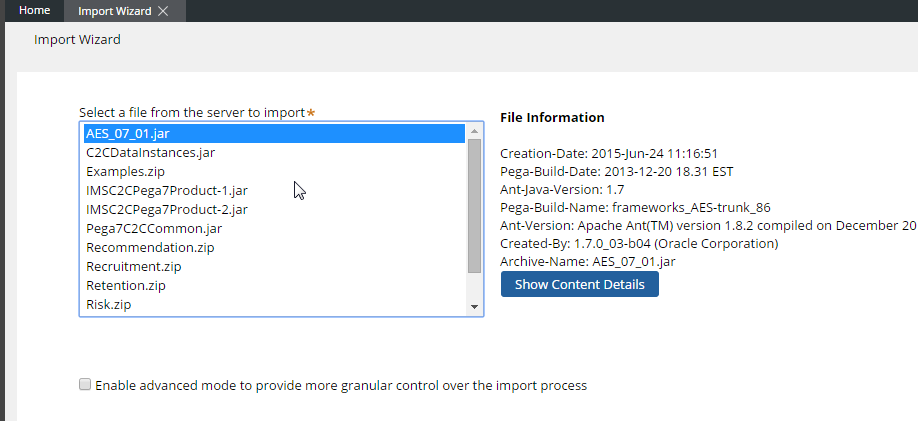Select IMSC2CPega7Product-1.jar file
Image resolution: width=918 pixels, height=421 pixels.
[x=167, y=191]
